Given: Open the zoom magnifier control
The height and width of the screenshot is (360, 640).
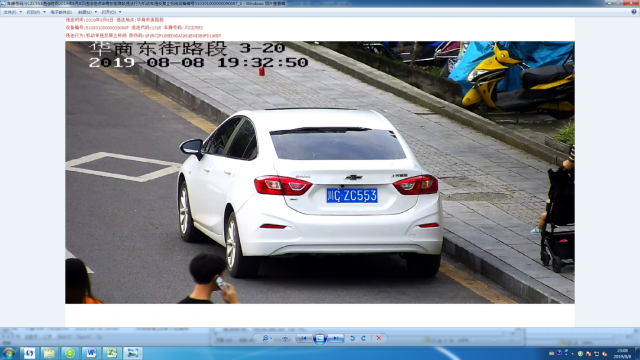Looking at the screenshot, I should click(267, 338).
